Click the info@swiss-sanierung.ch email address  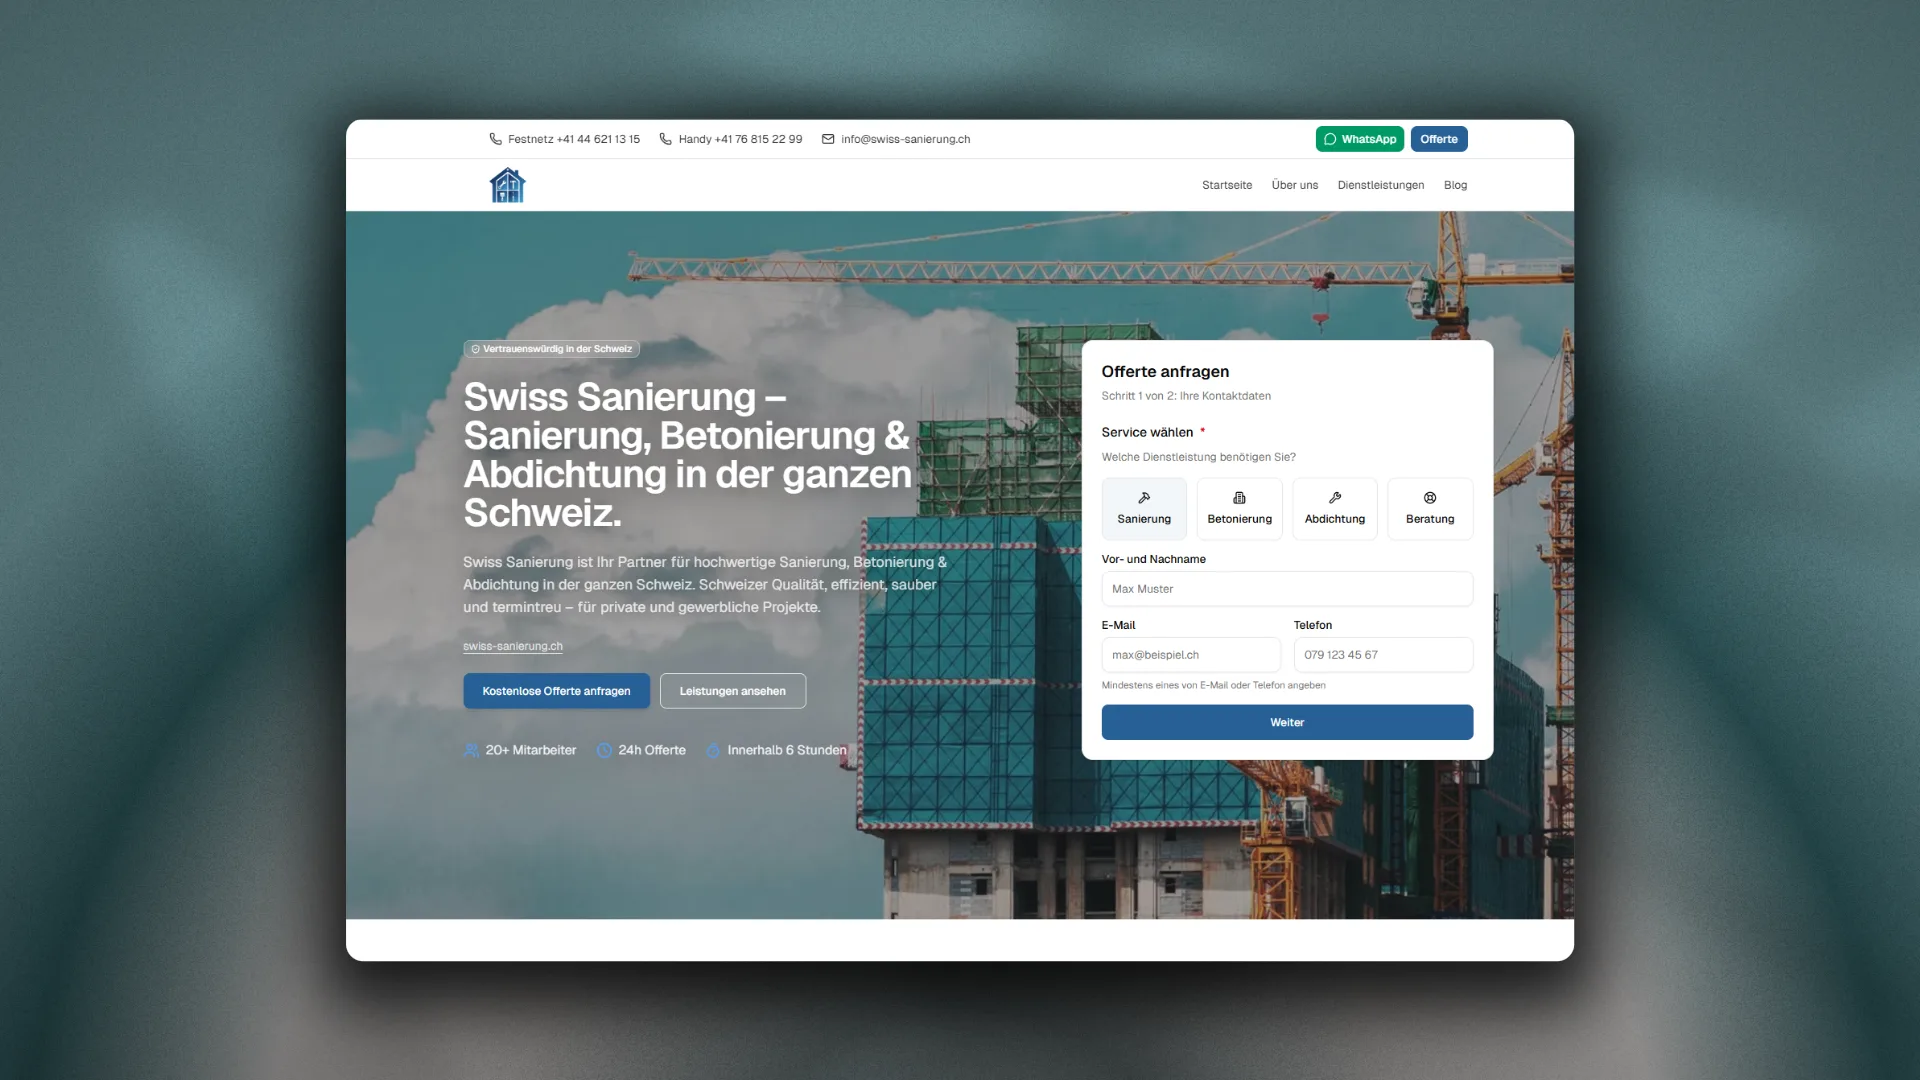[x=906, y=139]
